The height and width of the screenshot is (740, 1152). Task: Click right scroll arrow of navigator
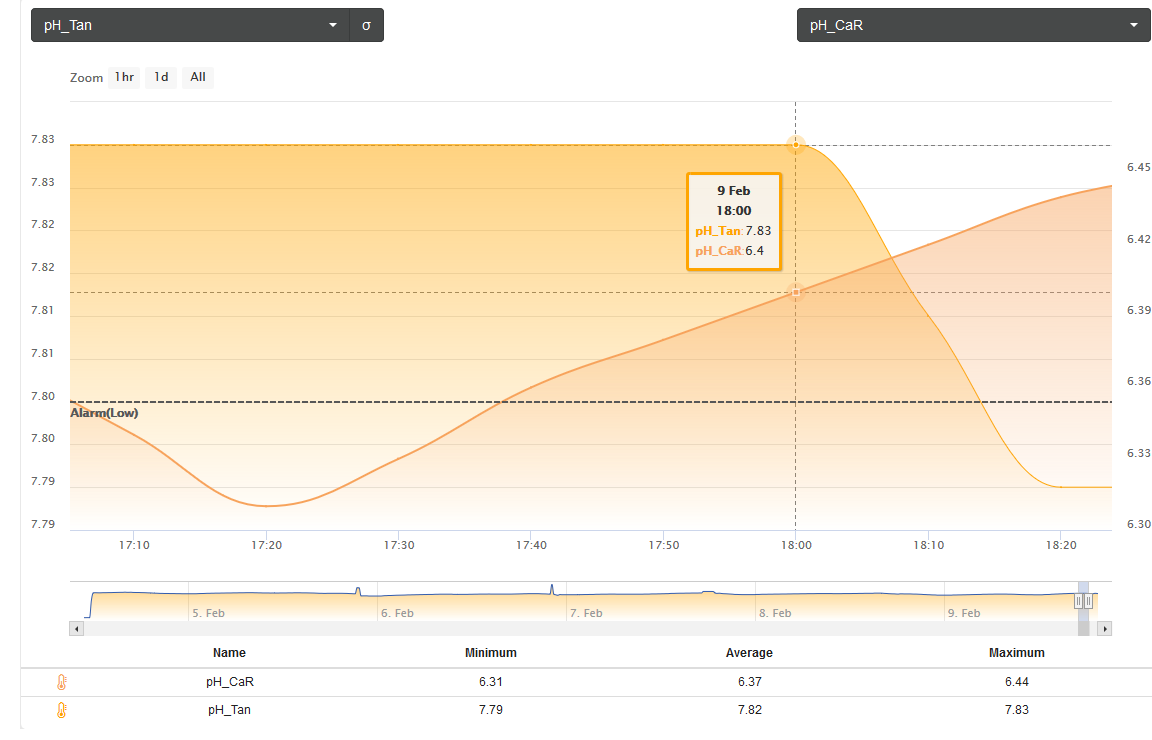coord(1104,628)
